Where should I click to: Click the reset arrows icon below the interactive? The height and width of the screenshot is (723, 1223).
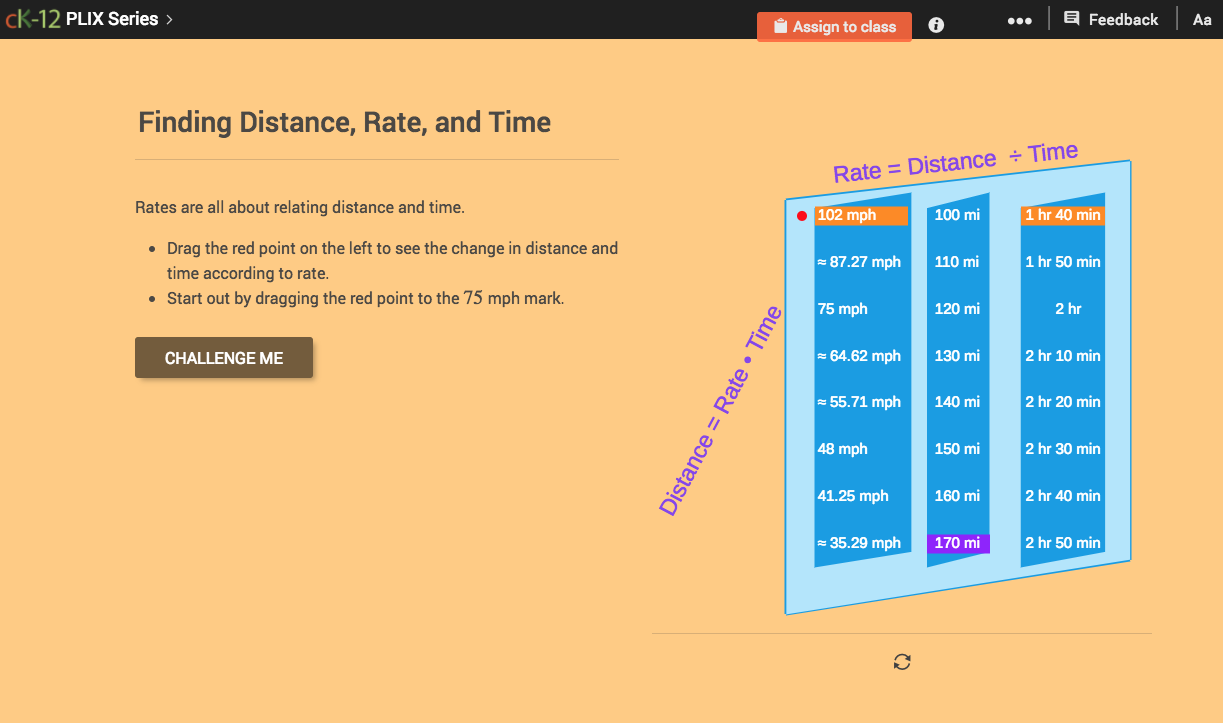901,662
